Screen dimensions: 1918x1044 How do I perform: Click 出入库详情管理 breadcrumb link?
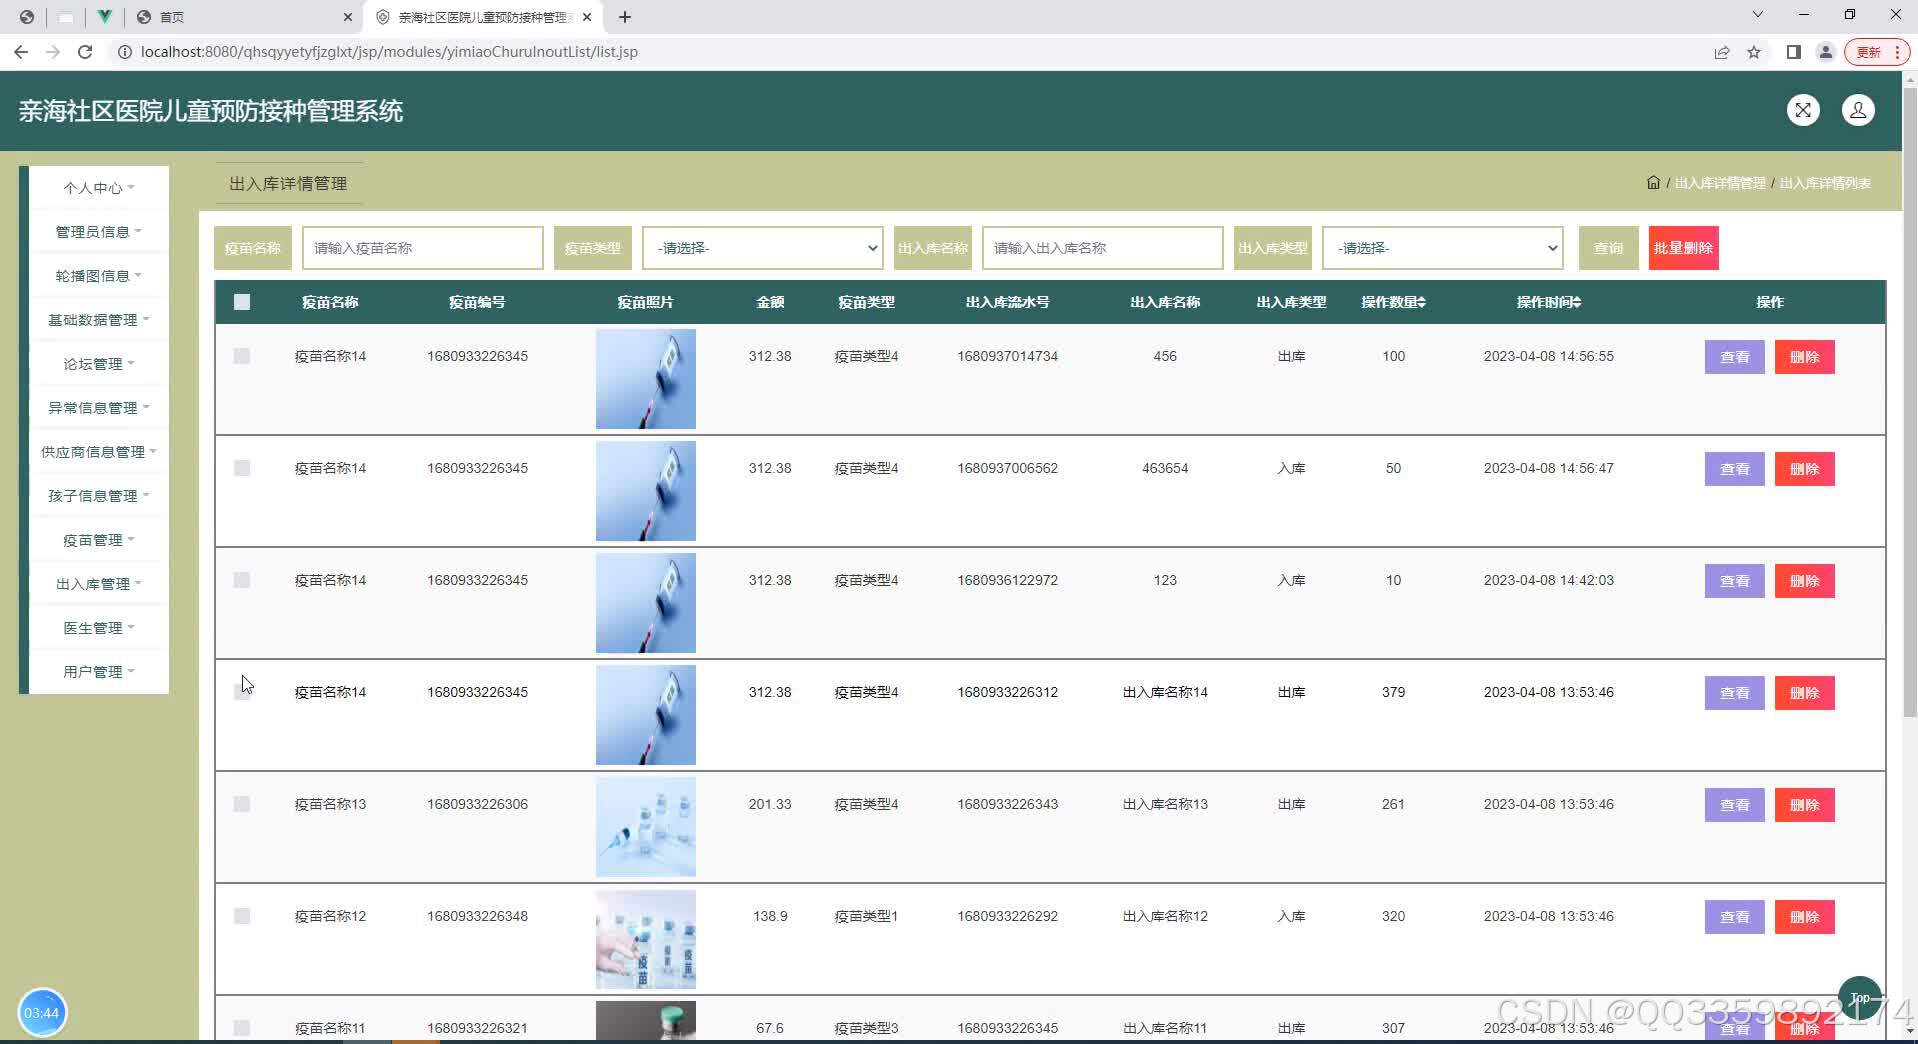1719,183
